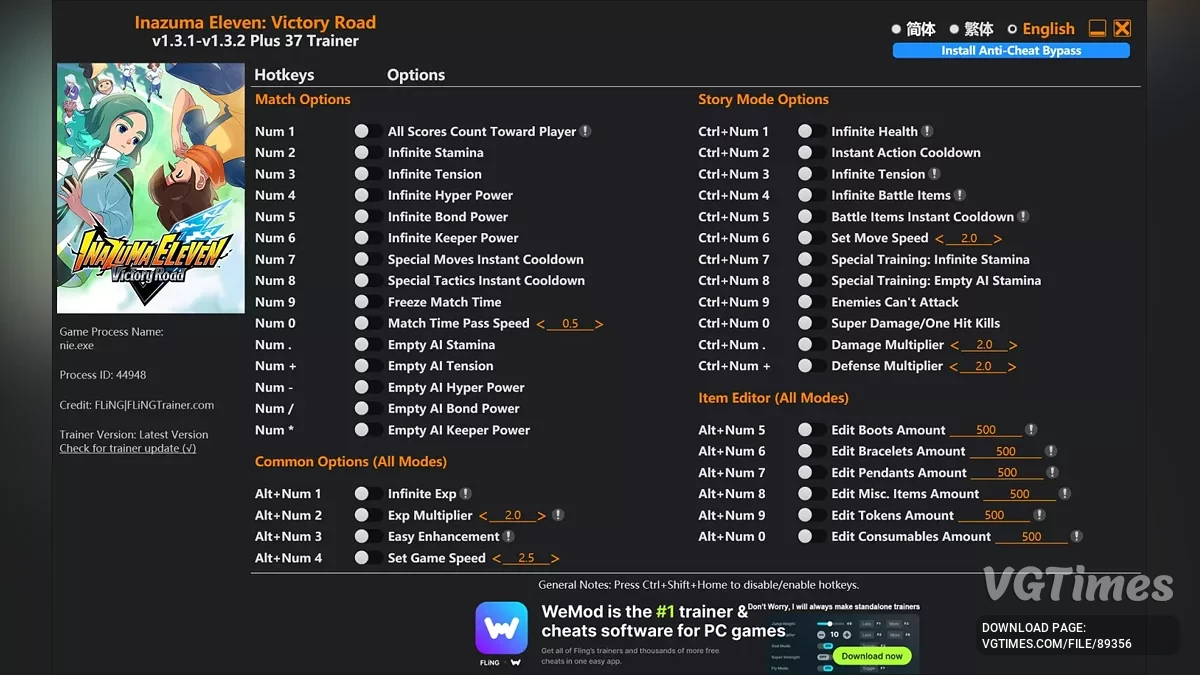Decrease Set Move Speed value
This screenshot has width=1200, height=675.
939,238
